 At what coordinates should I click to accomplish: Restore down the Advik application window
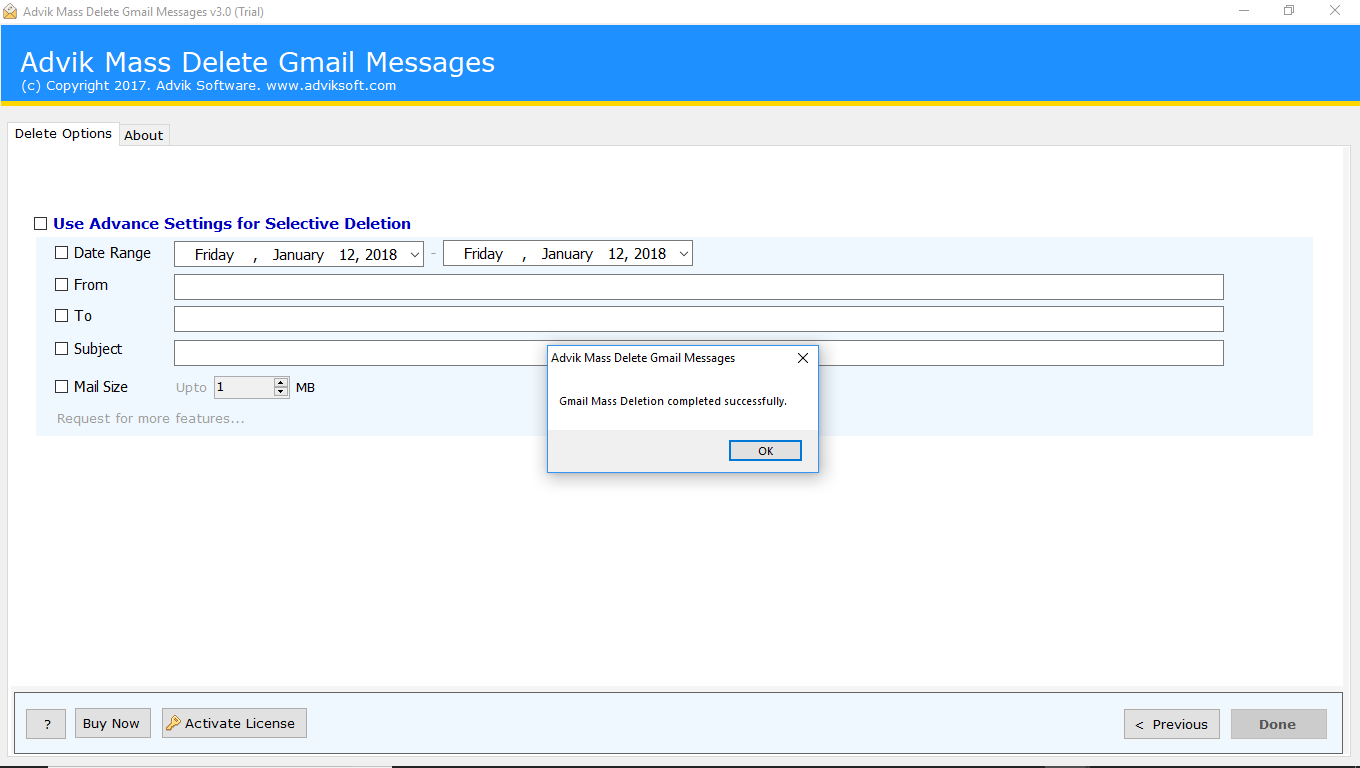tap(1289, 11)
